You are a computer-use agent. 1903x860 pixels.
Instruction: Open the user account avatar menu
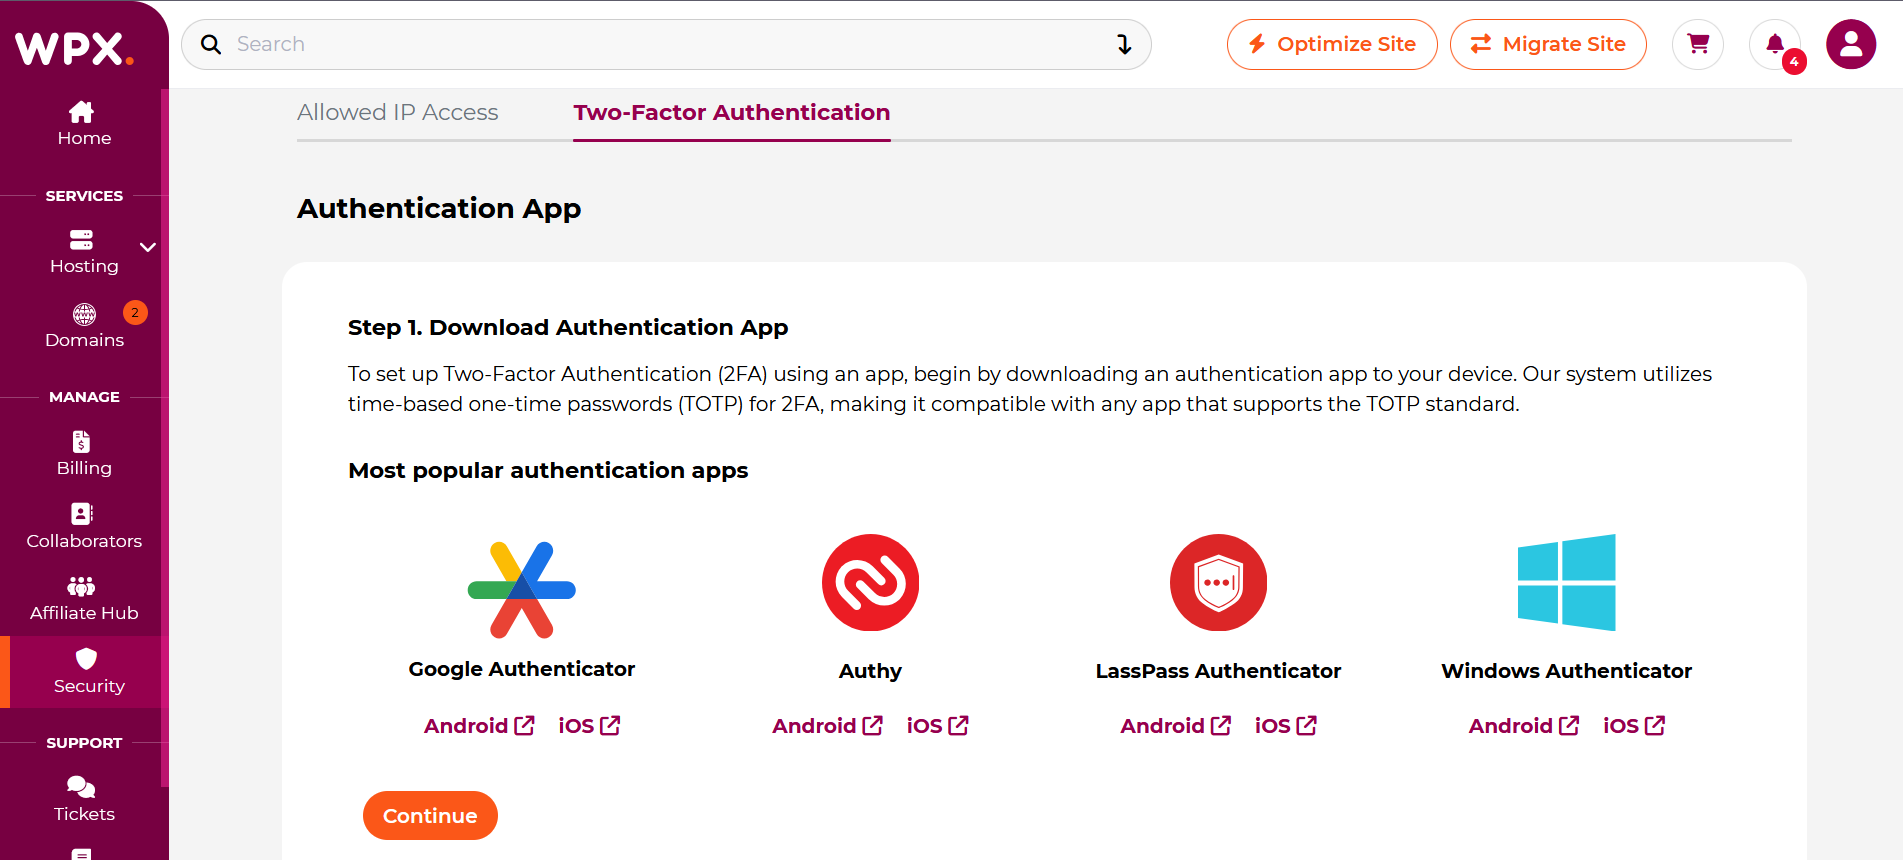tap(1851, 44)
